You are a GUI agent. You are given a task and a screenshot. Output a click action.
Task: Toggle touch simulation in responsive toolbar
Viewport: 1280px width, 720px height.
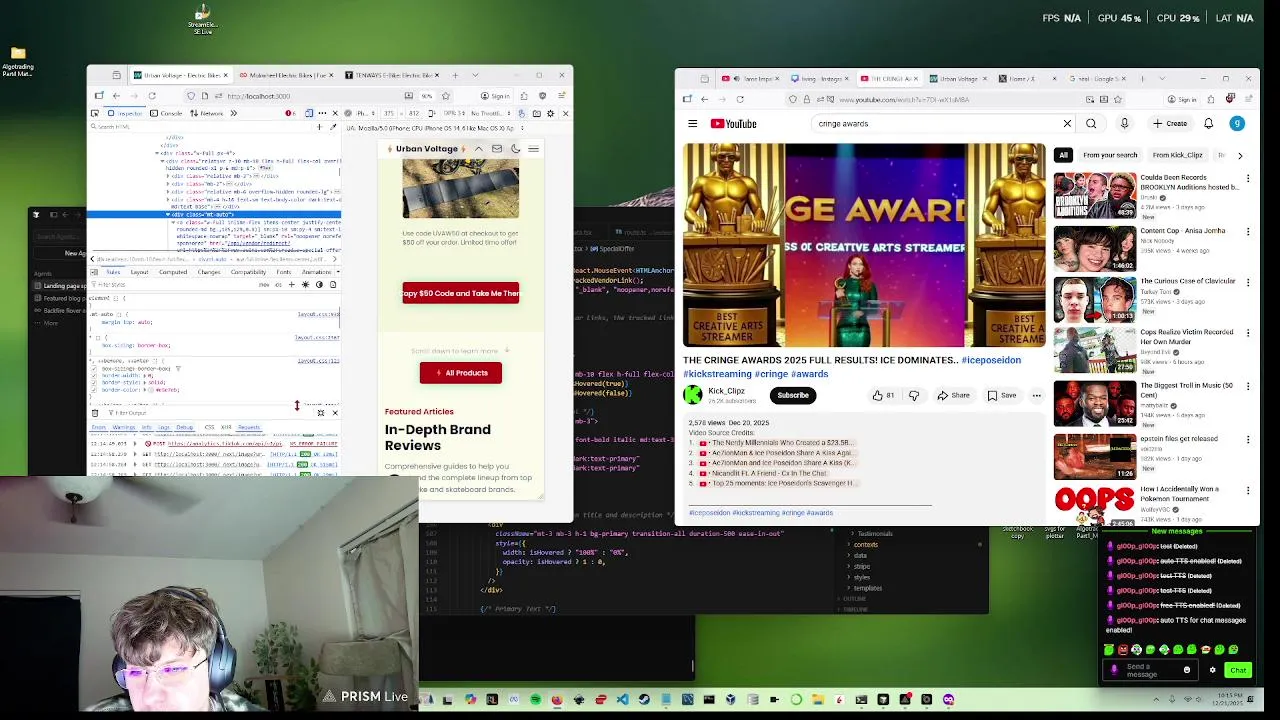(522, 113)
